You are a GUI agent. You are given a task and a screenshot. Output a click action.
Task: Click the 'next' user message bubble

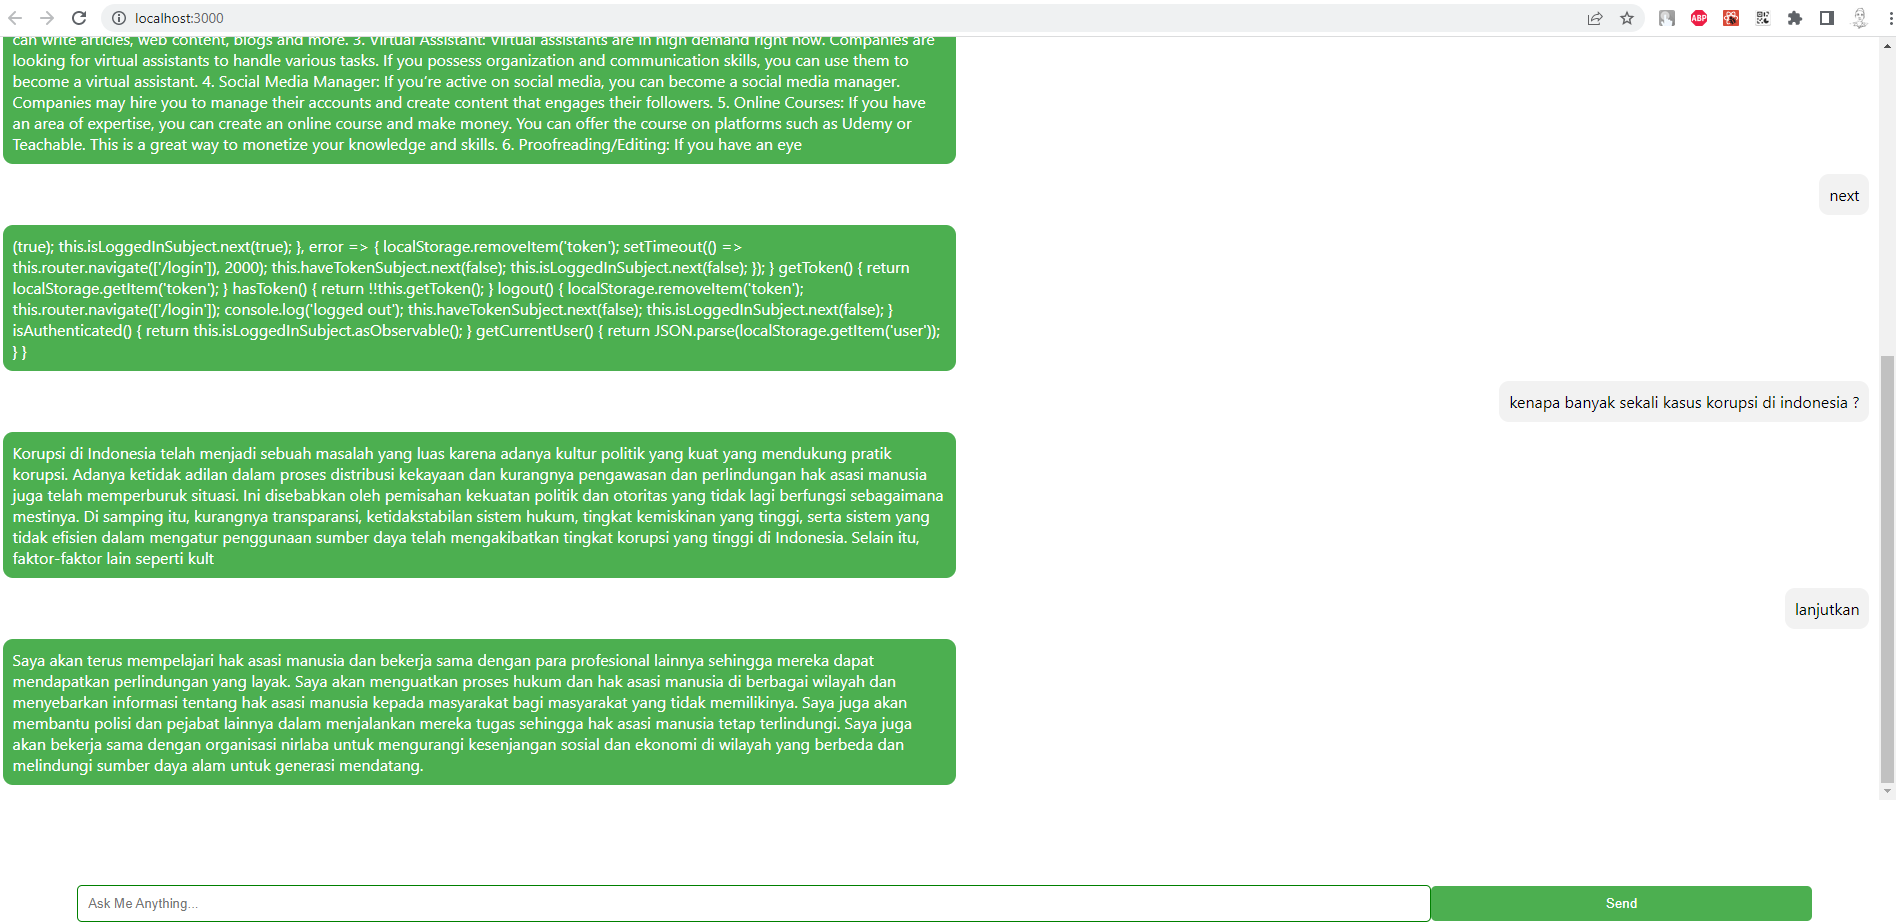1844,195
